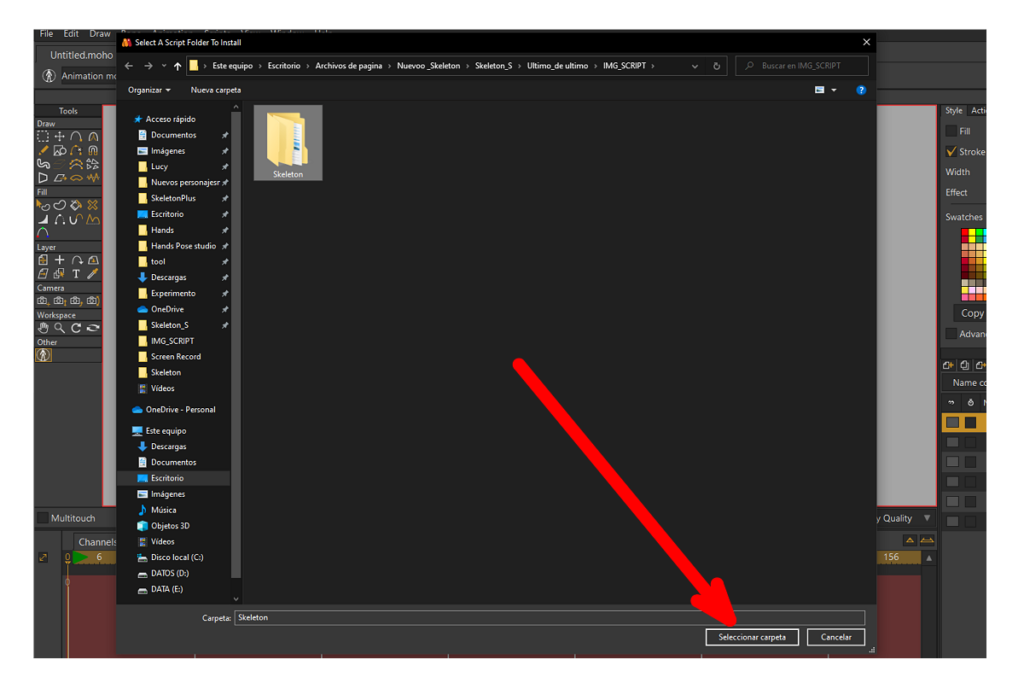Select the Zoom magnifier tool in Workspace
The height and width of the screenshot is (683, 1024).
tap(60, 328)
